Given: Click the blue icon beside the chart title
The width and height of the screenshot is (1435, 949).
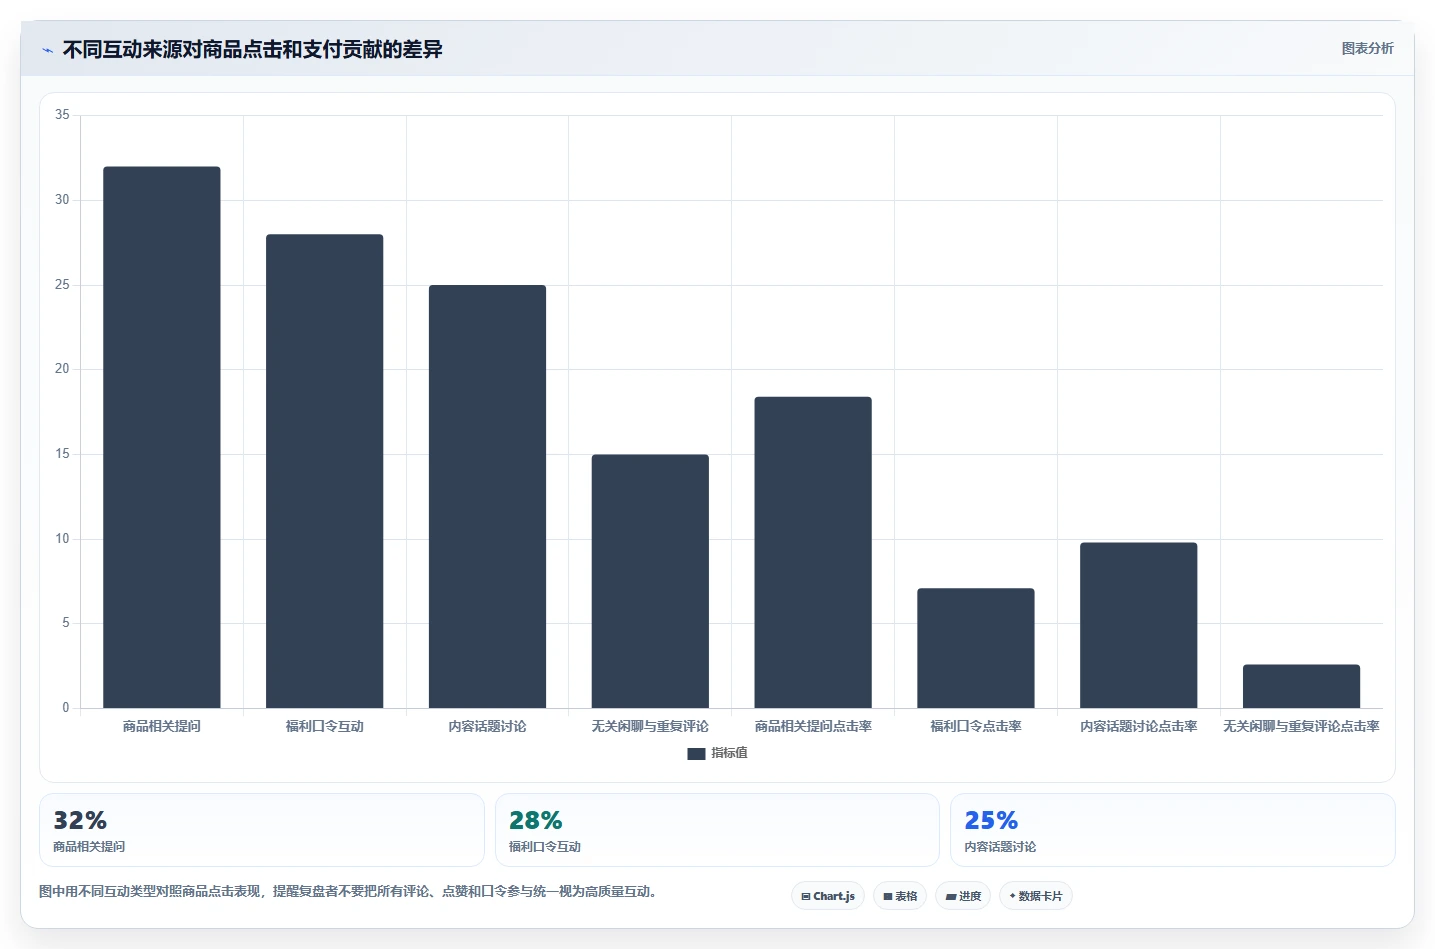Looking at the screenshot, I should pos(47,50).
